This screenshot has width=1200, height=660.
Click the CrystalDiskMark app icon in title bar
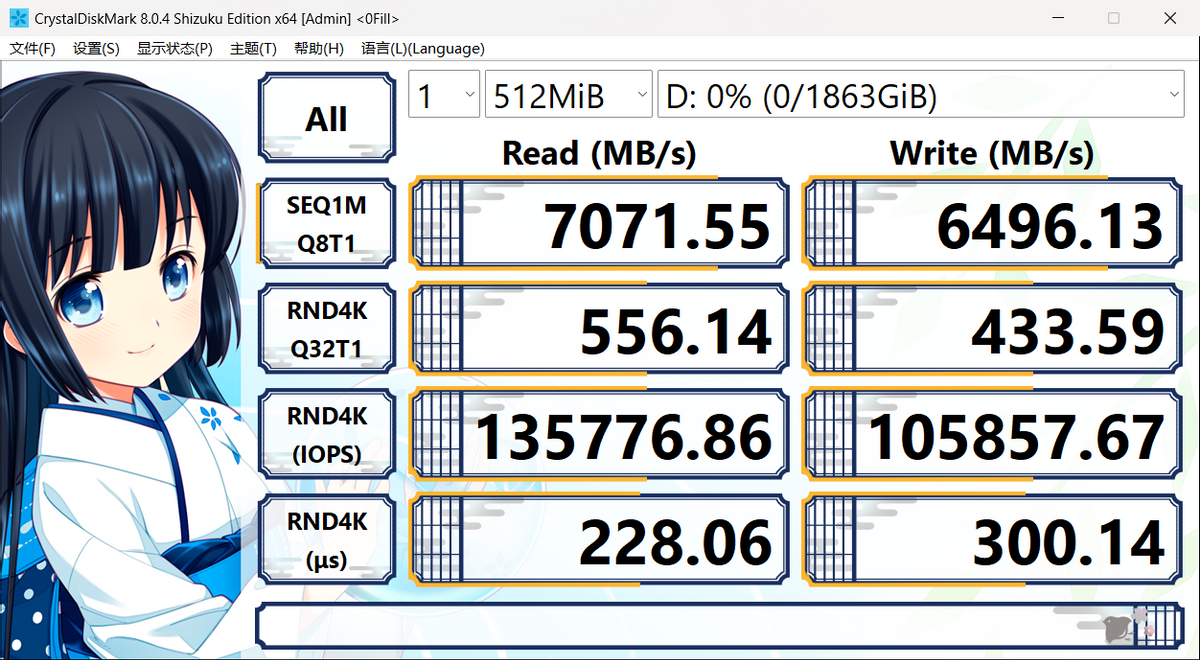[x=17, y=18]
